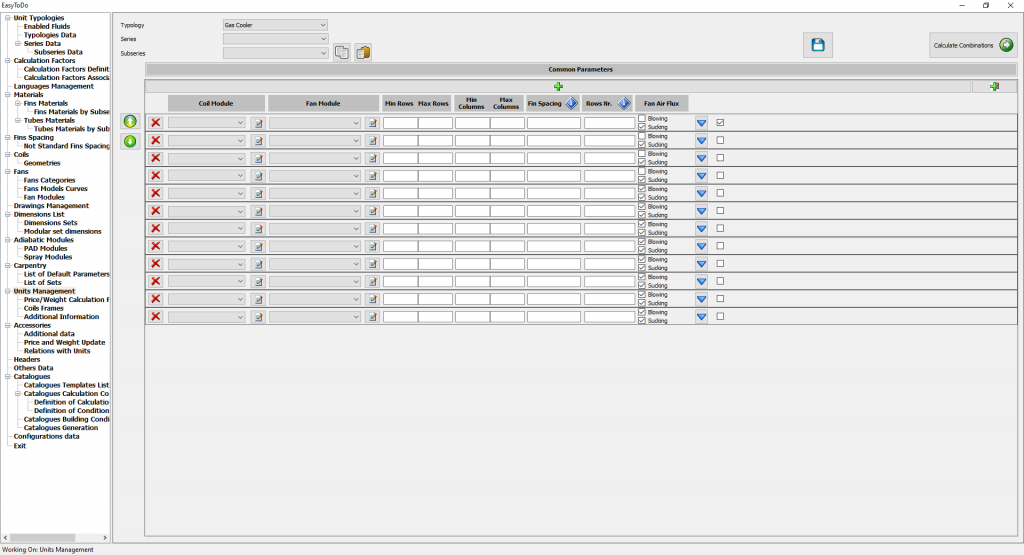
Task: Click the blue diamond next to Rows Nr.
Action: 623,103
